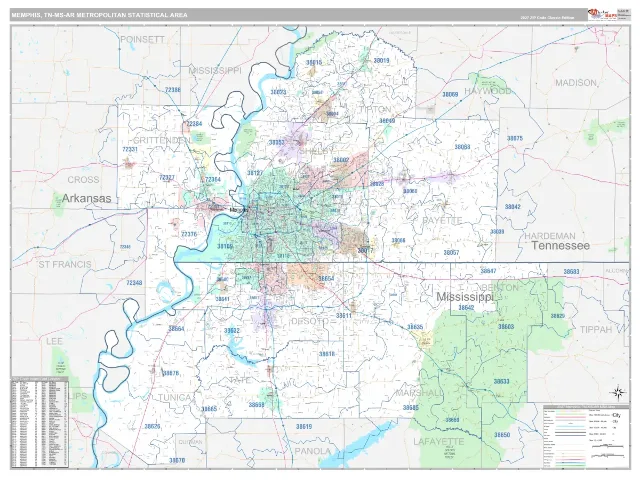The image size is (640, 480).
Task: Click the LEE county label
Action: coord(54,341)
